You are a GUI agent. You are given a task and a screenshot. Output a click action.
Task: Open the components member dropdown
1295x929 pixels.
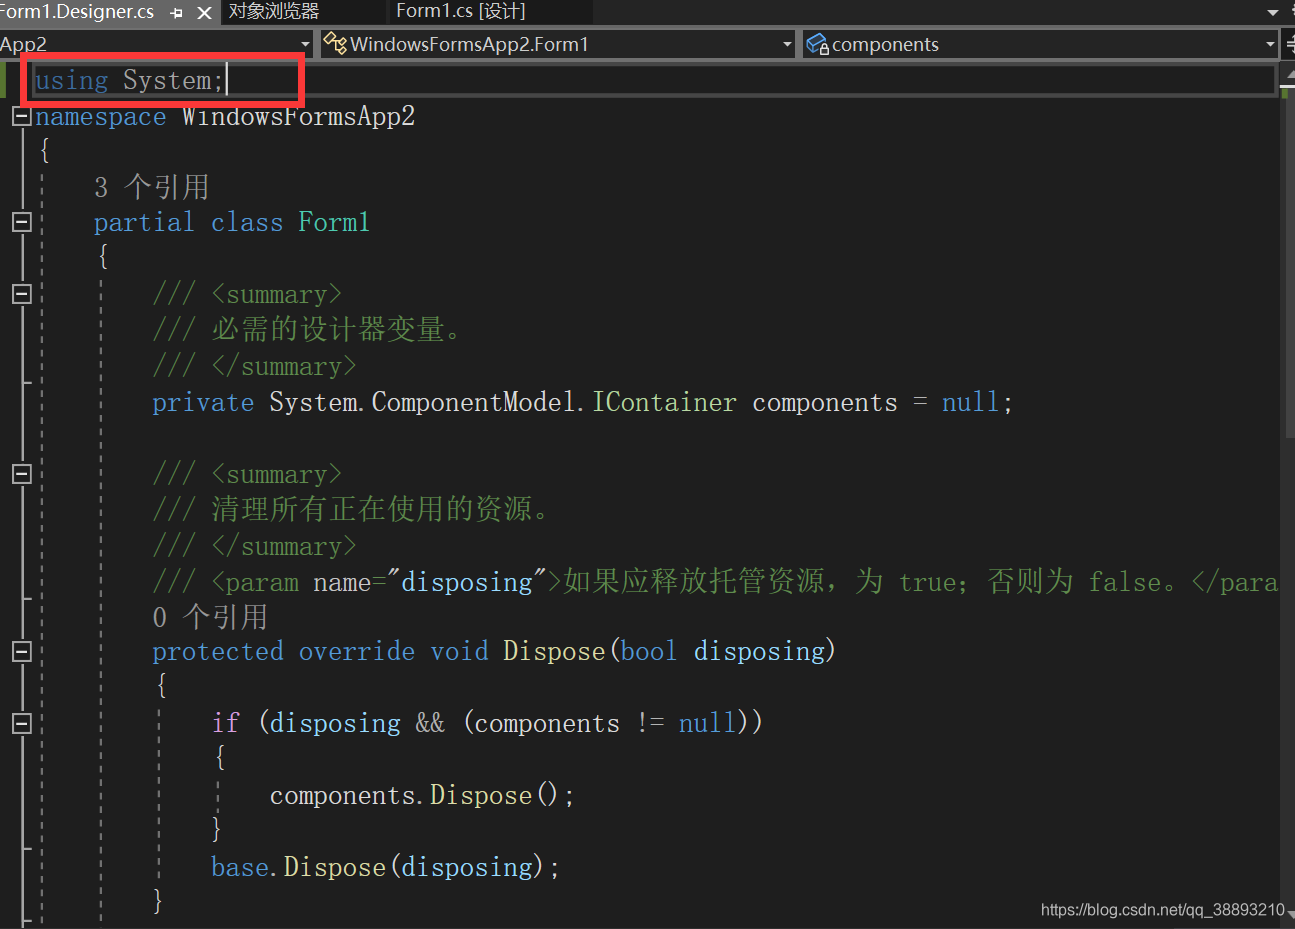click(x=1269, y=44)
